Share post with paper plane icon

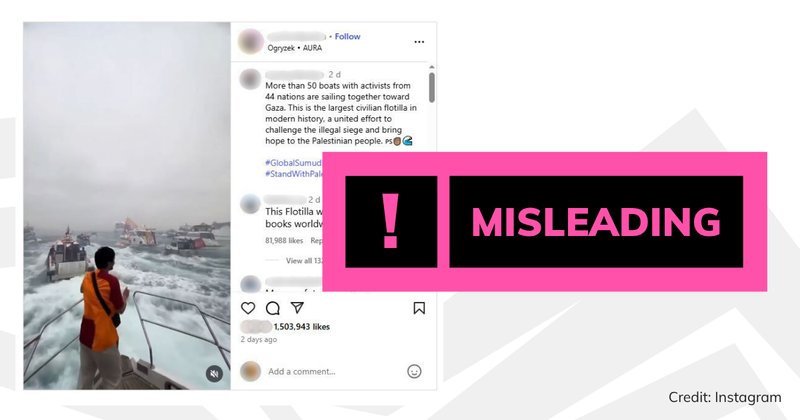pos(297,307)
